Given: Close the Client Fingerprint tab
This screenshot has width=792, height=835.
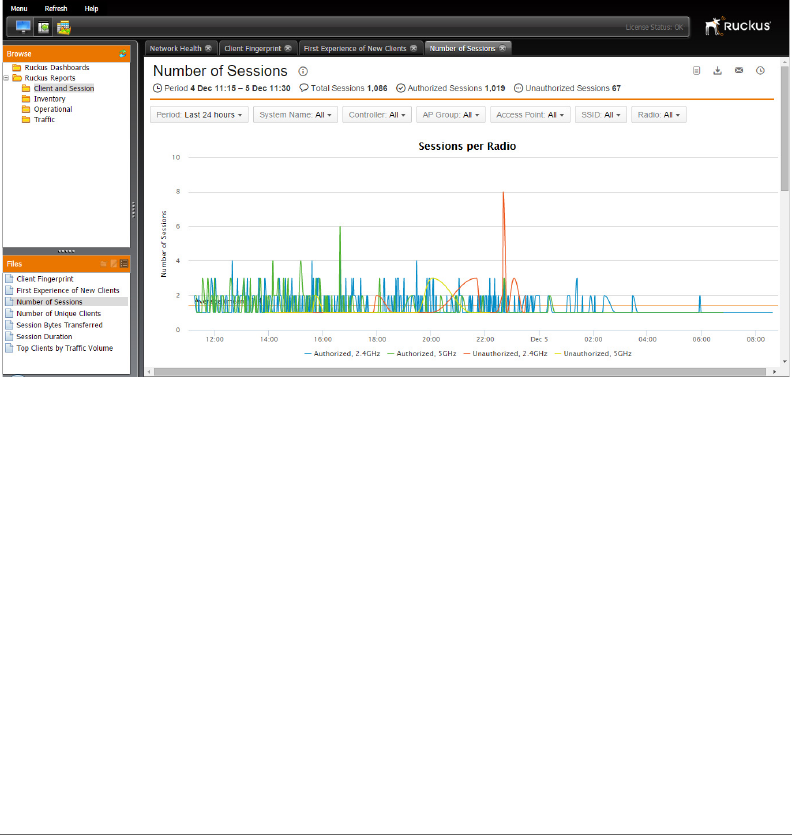Looking at the screenshot, I should pos(288,48).
